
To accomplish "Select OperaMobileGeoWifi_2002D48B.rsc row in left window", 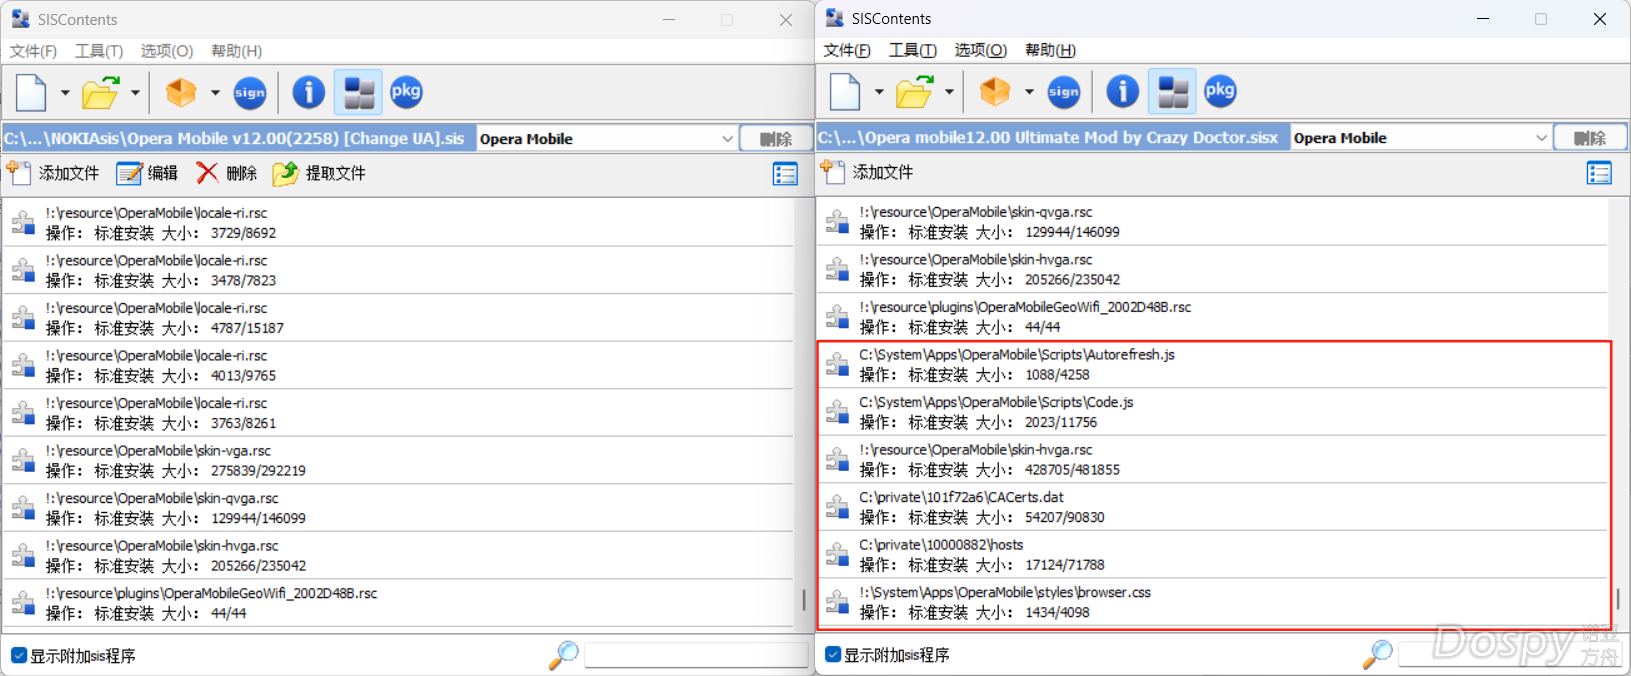I will point(399,603).
